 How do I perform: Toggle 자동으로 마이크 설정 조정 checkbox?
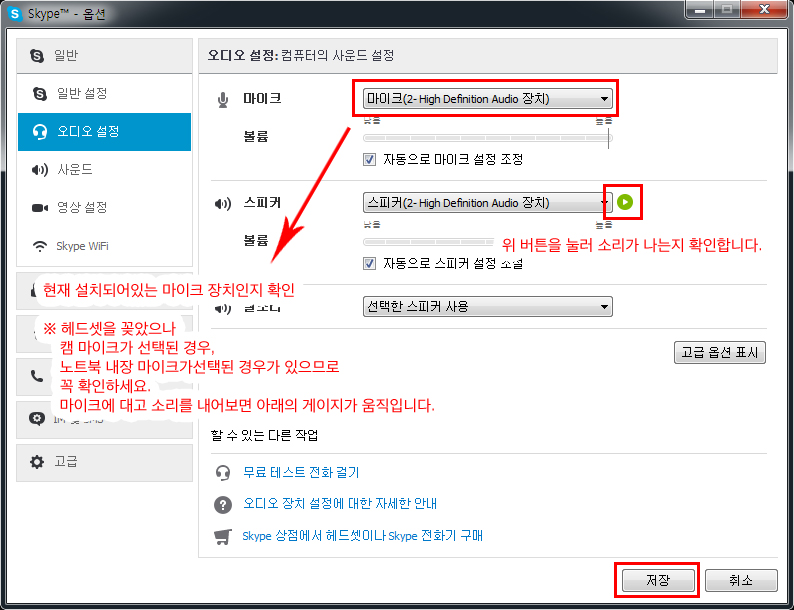point(370,159)
